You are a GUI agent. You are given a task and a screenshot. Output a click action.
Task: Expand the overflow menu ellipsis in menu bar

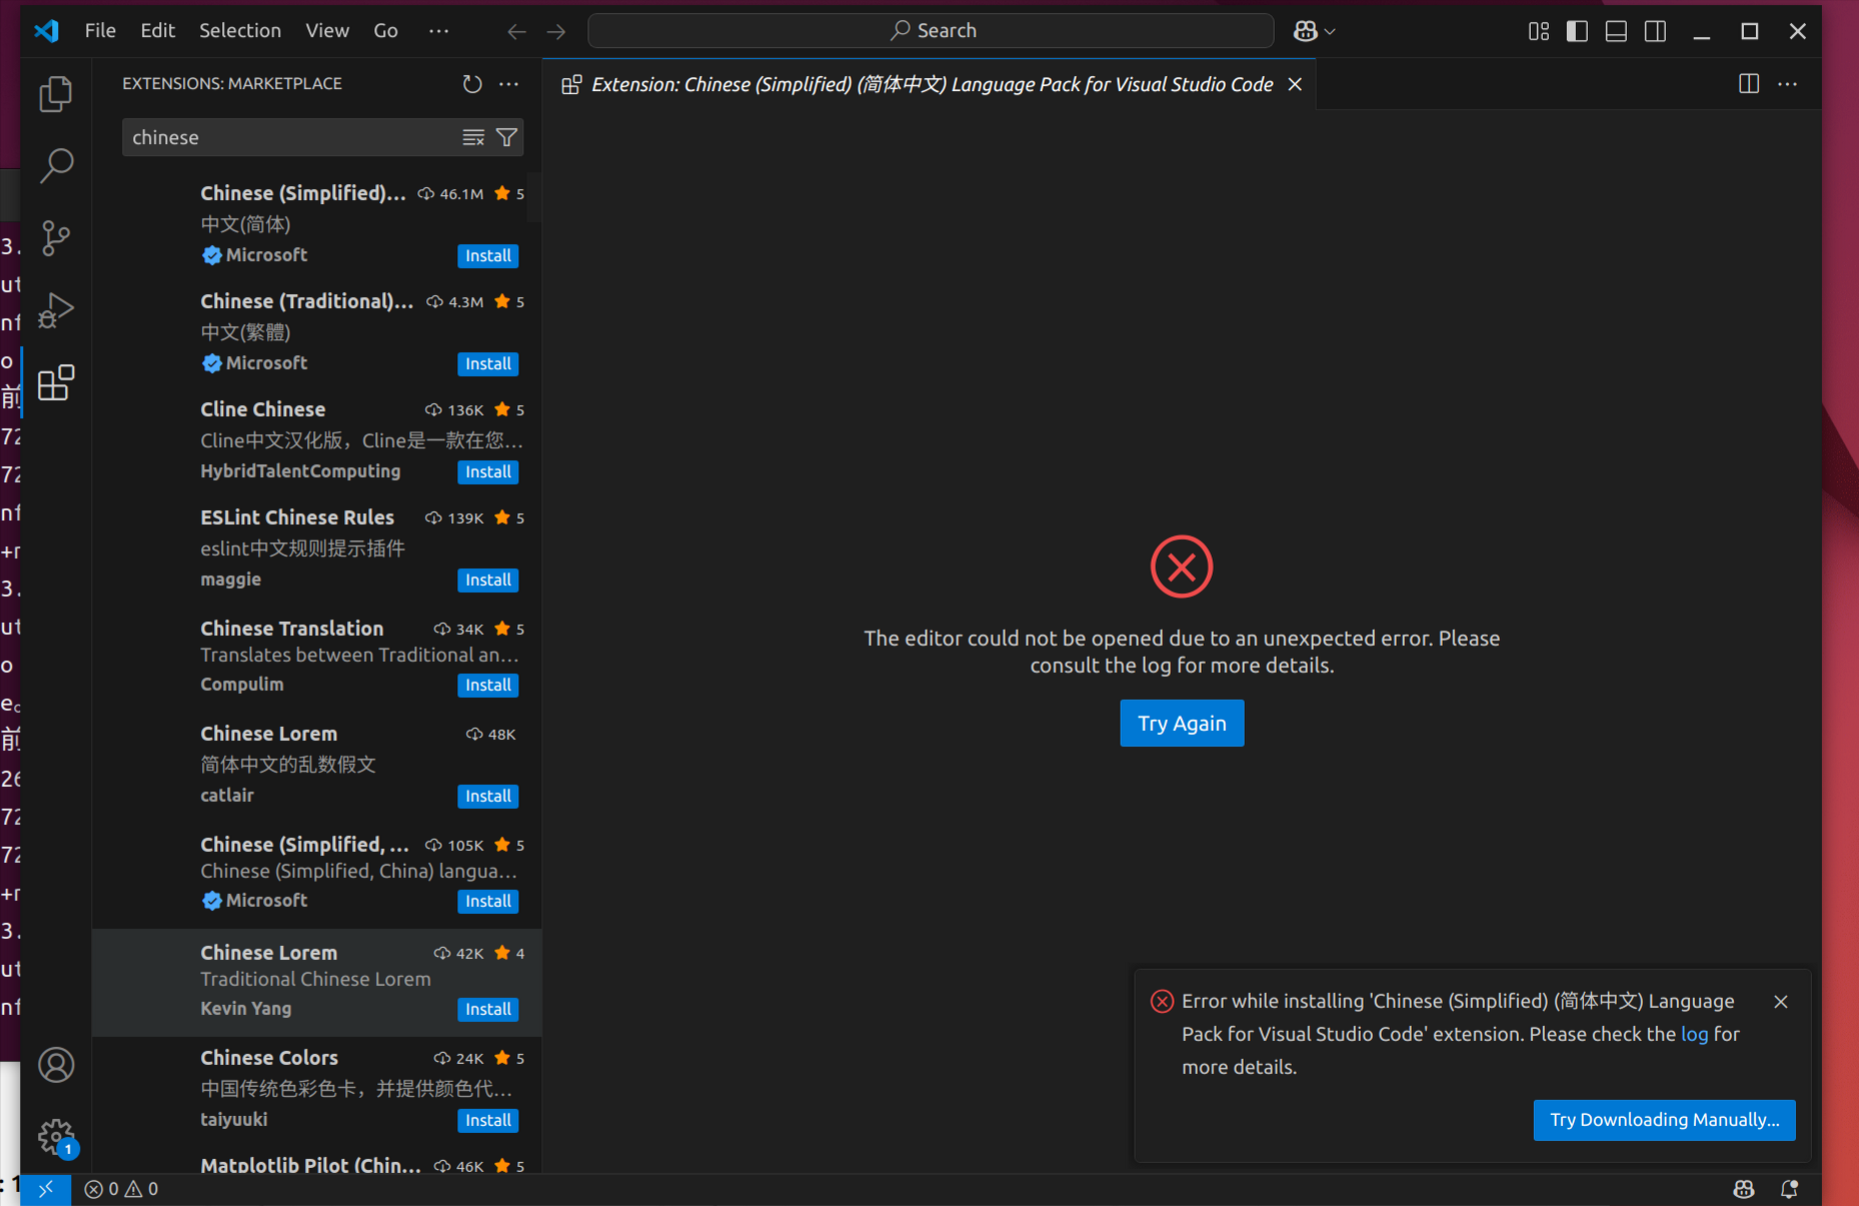coord(439,31)
